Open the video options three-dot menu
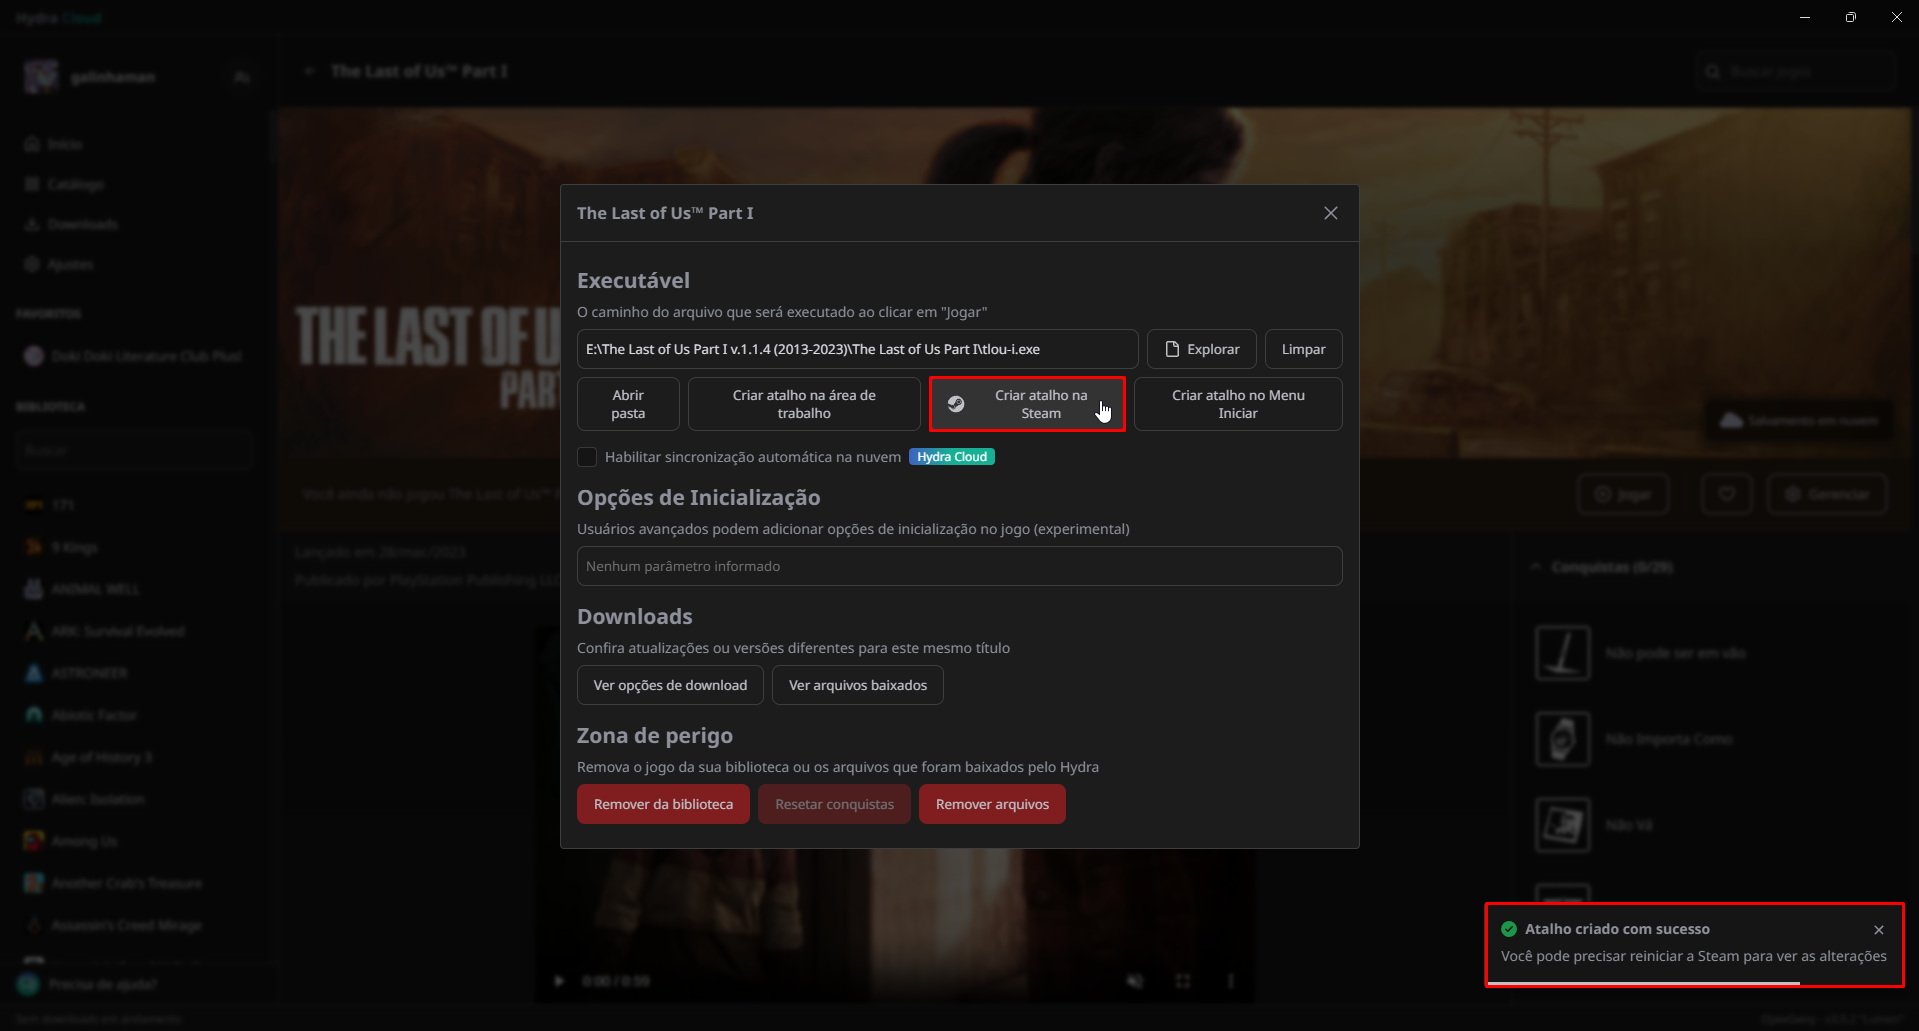This screenshot has width=1919, height=1031. tap(1230, 981)
